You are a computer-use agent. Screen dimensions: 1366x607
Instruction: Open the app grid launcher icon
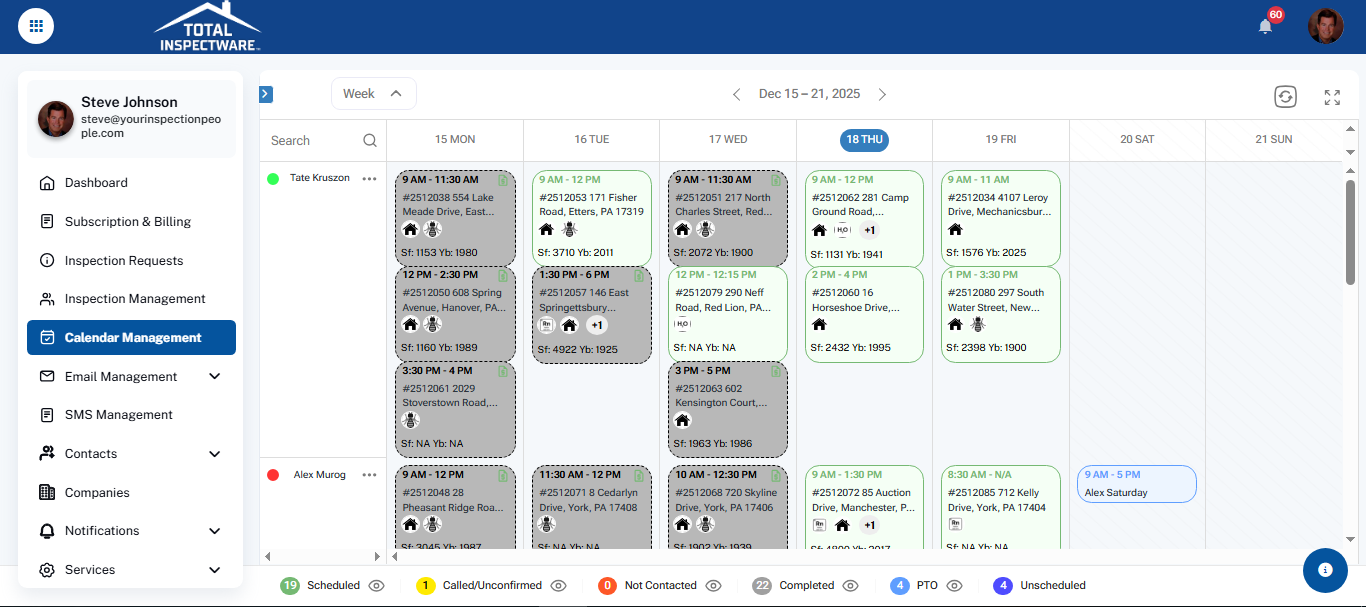pyautogui.click(x=36, y=26)
